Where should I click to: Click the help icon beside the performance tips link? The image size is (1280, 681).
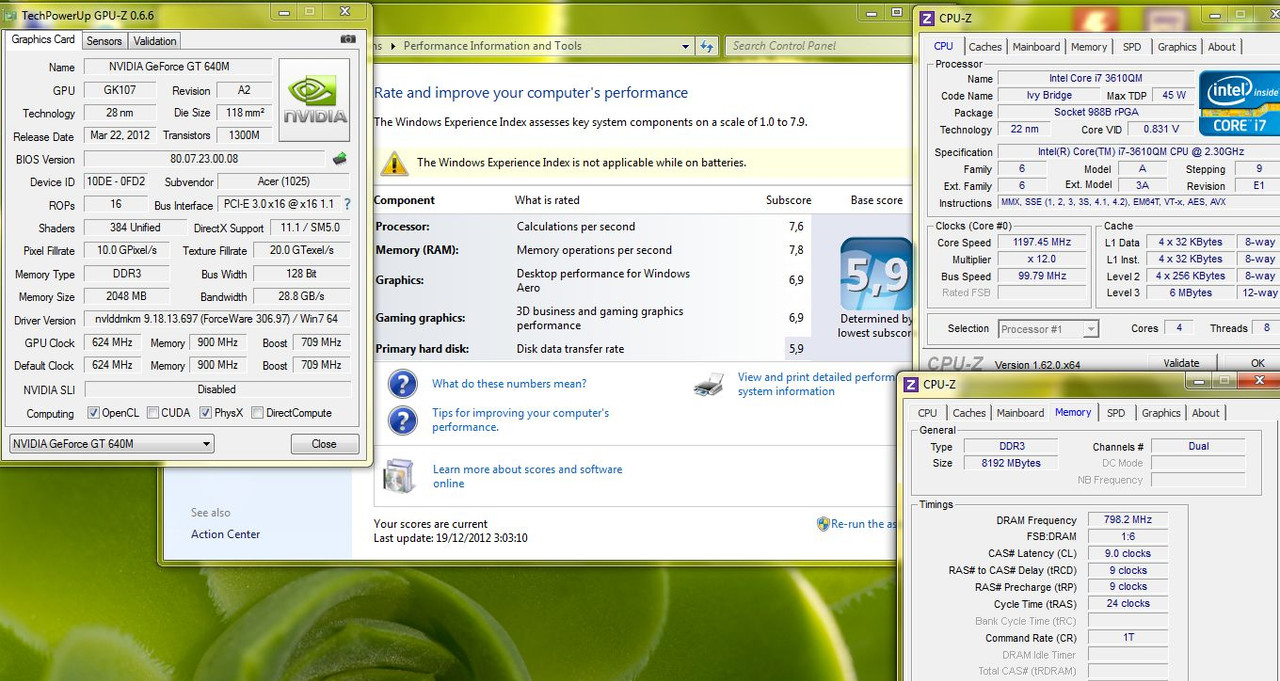402,419
